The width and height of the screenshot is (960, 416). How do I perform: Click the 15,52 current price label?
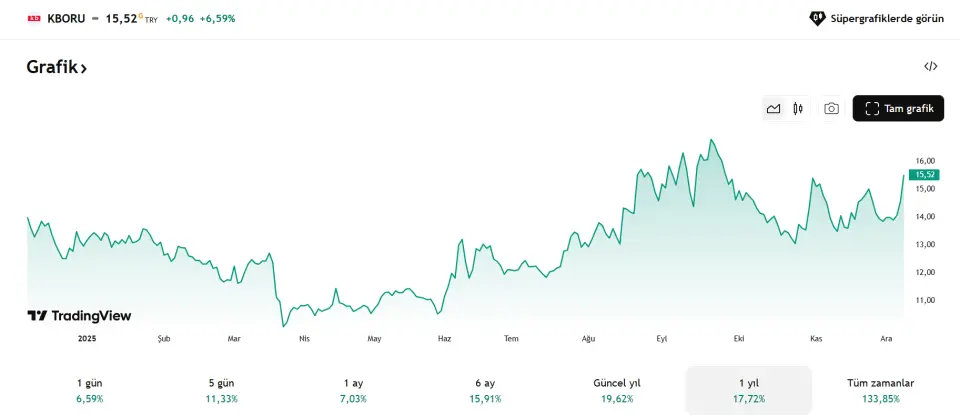(926, 175)
